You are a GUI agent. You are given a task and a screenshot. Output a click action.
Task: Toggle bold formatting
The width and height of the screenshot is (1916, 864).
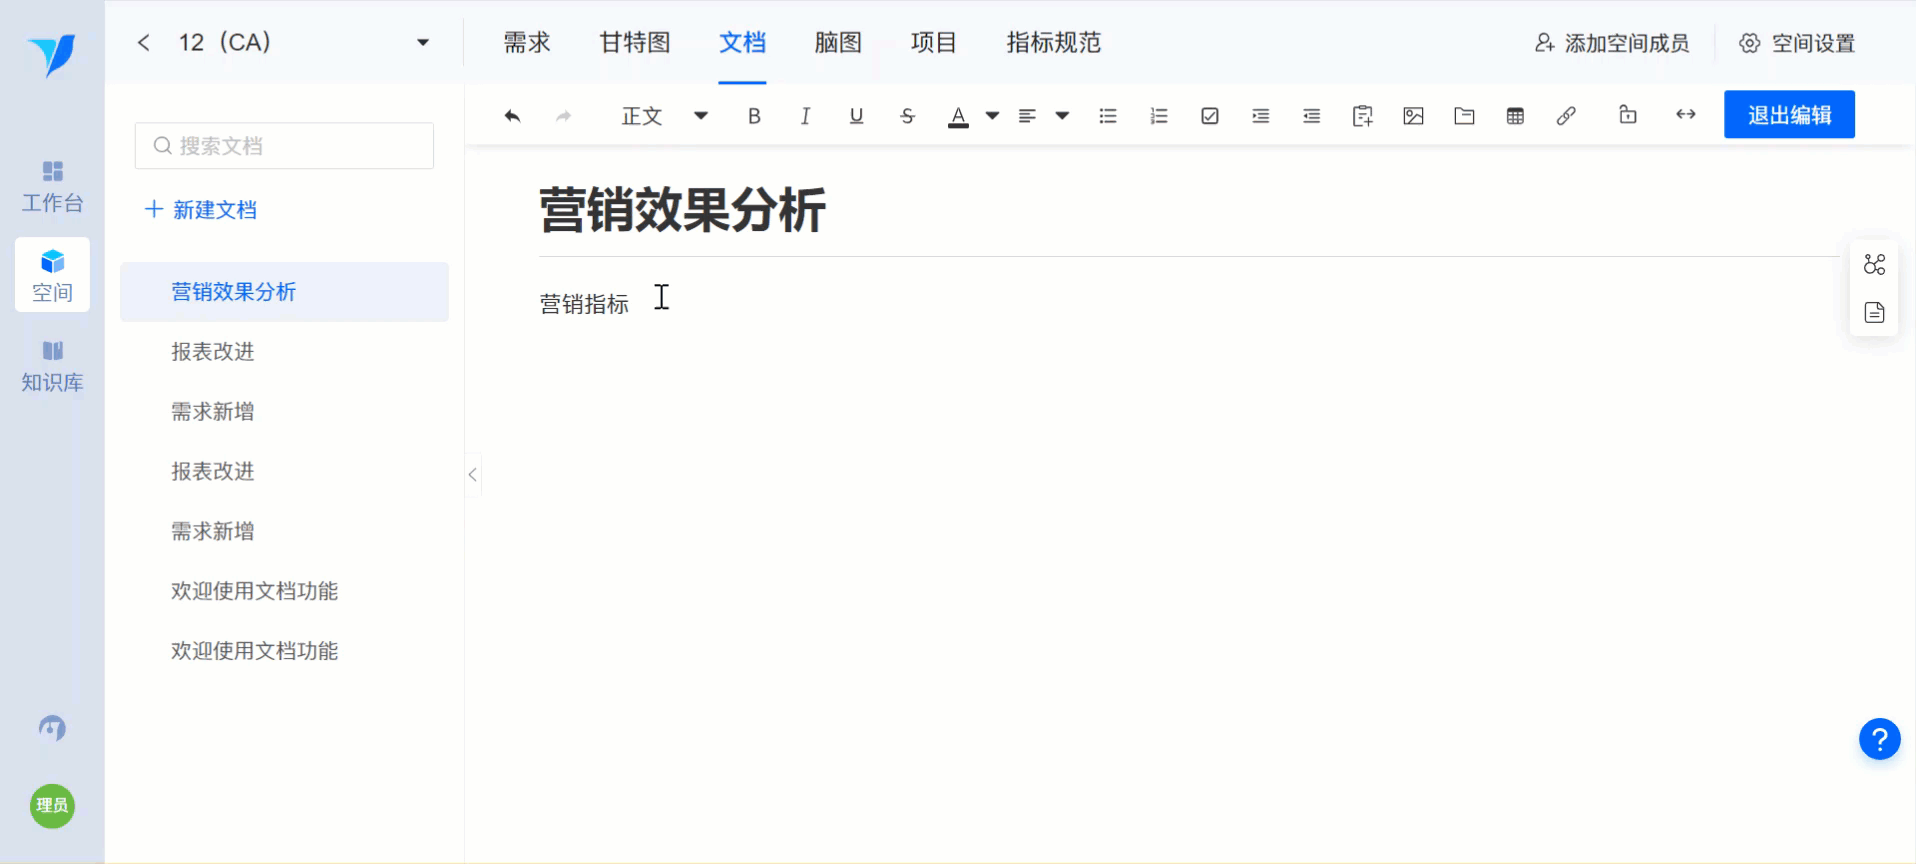pyautogui.click(x=754, y=116)
